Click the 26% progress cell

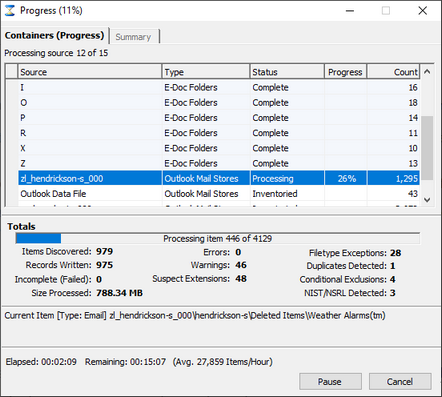click(x=346, y=178)
